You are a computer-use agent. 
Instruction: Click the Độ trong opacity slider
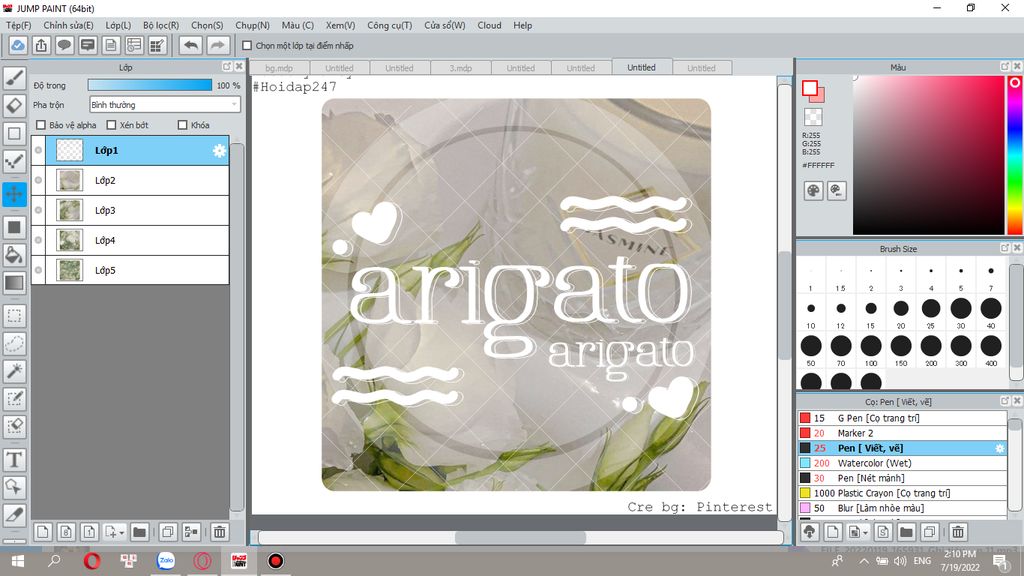click(150, 85)
